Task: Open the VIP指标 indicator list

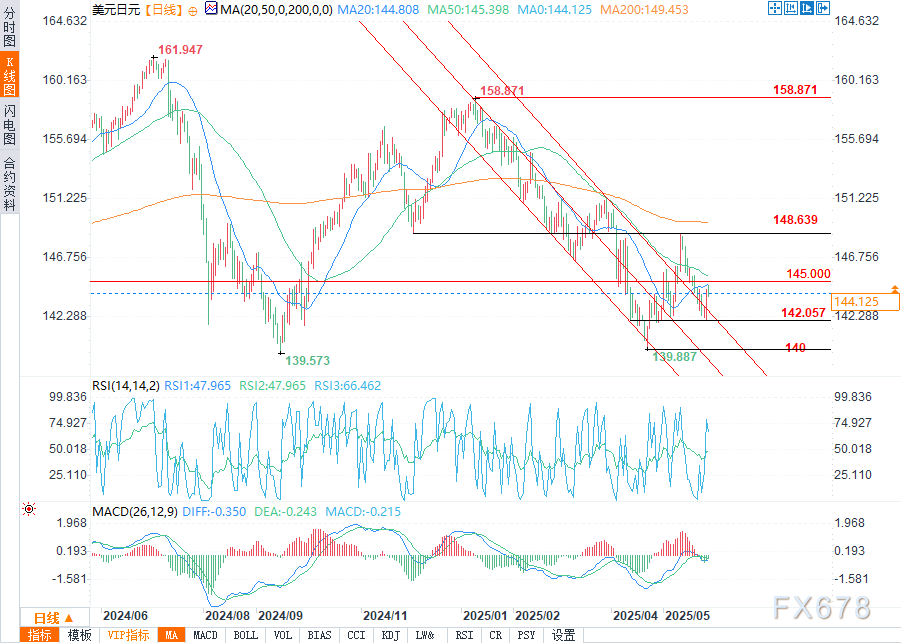Action: [128, 635]
